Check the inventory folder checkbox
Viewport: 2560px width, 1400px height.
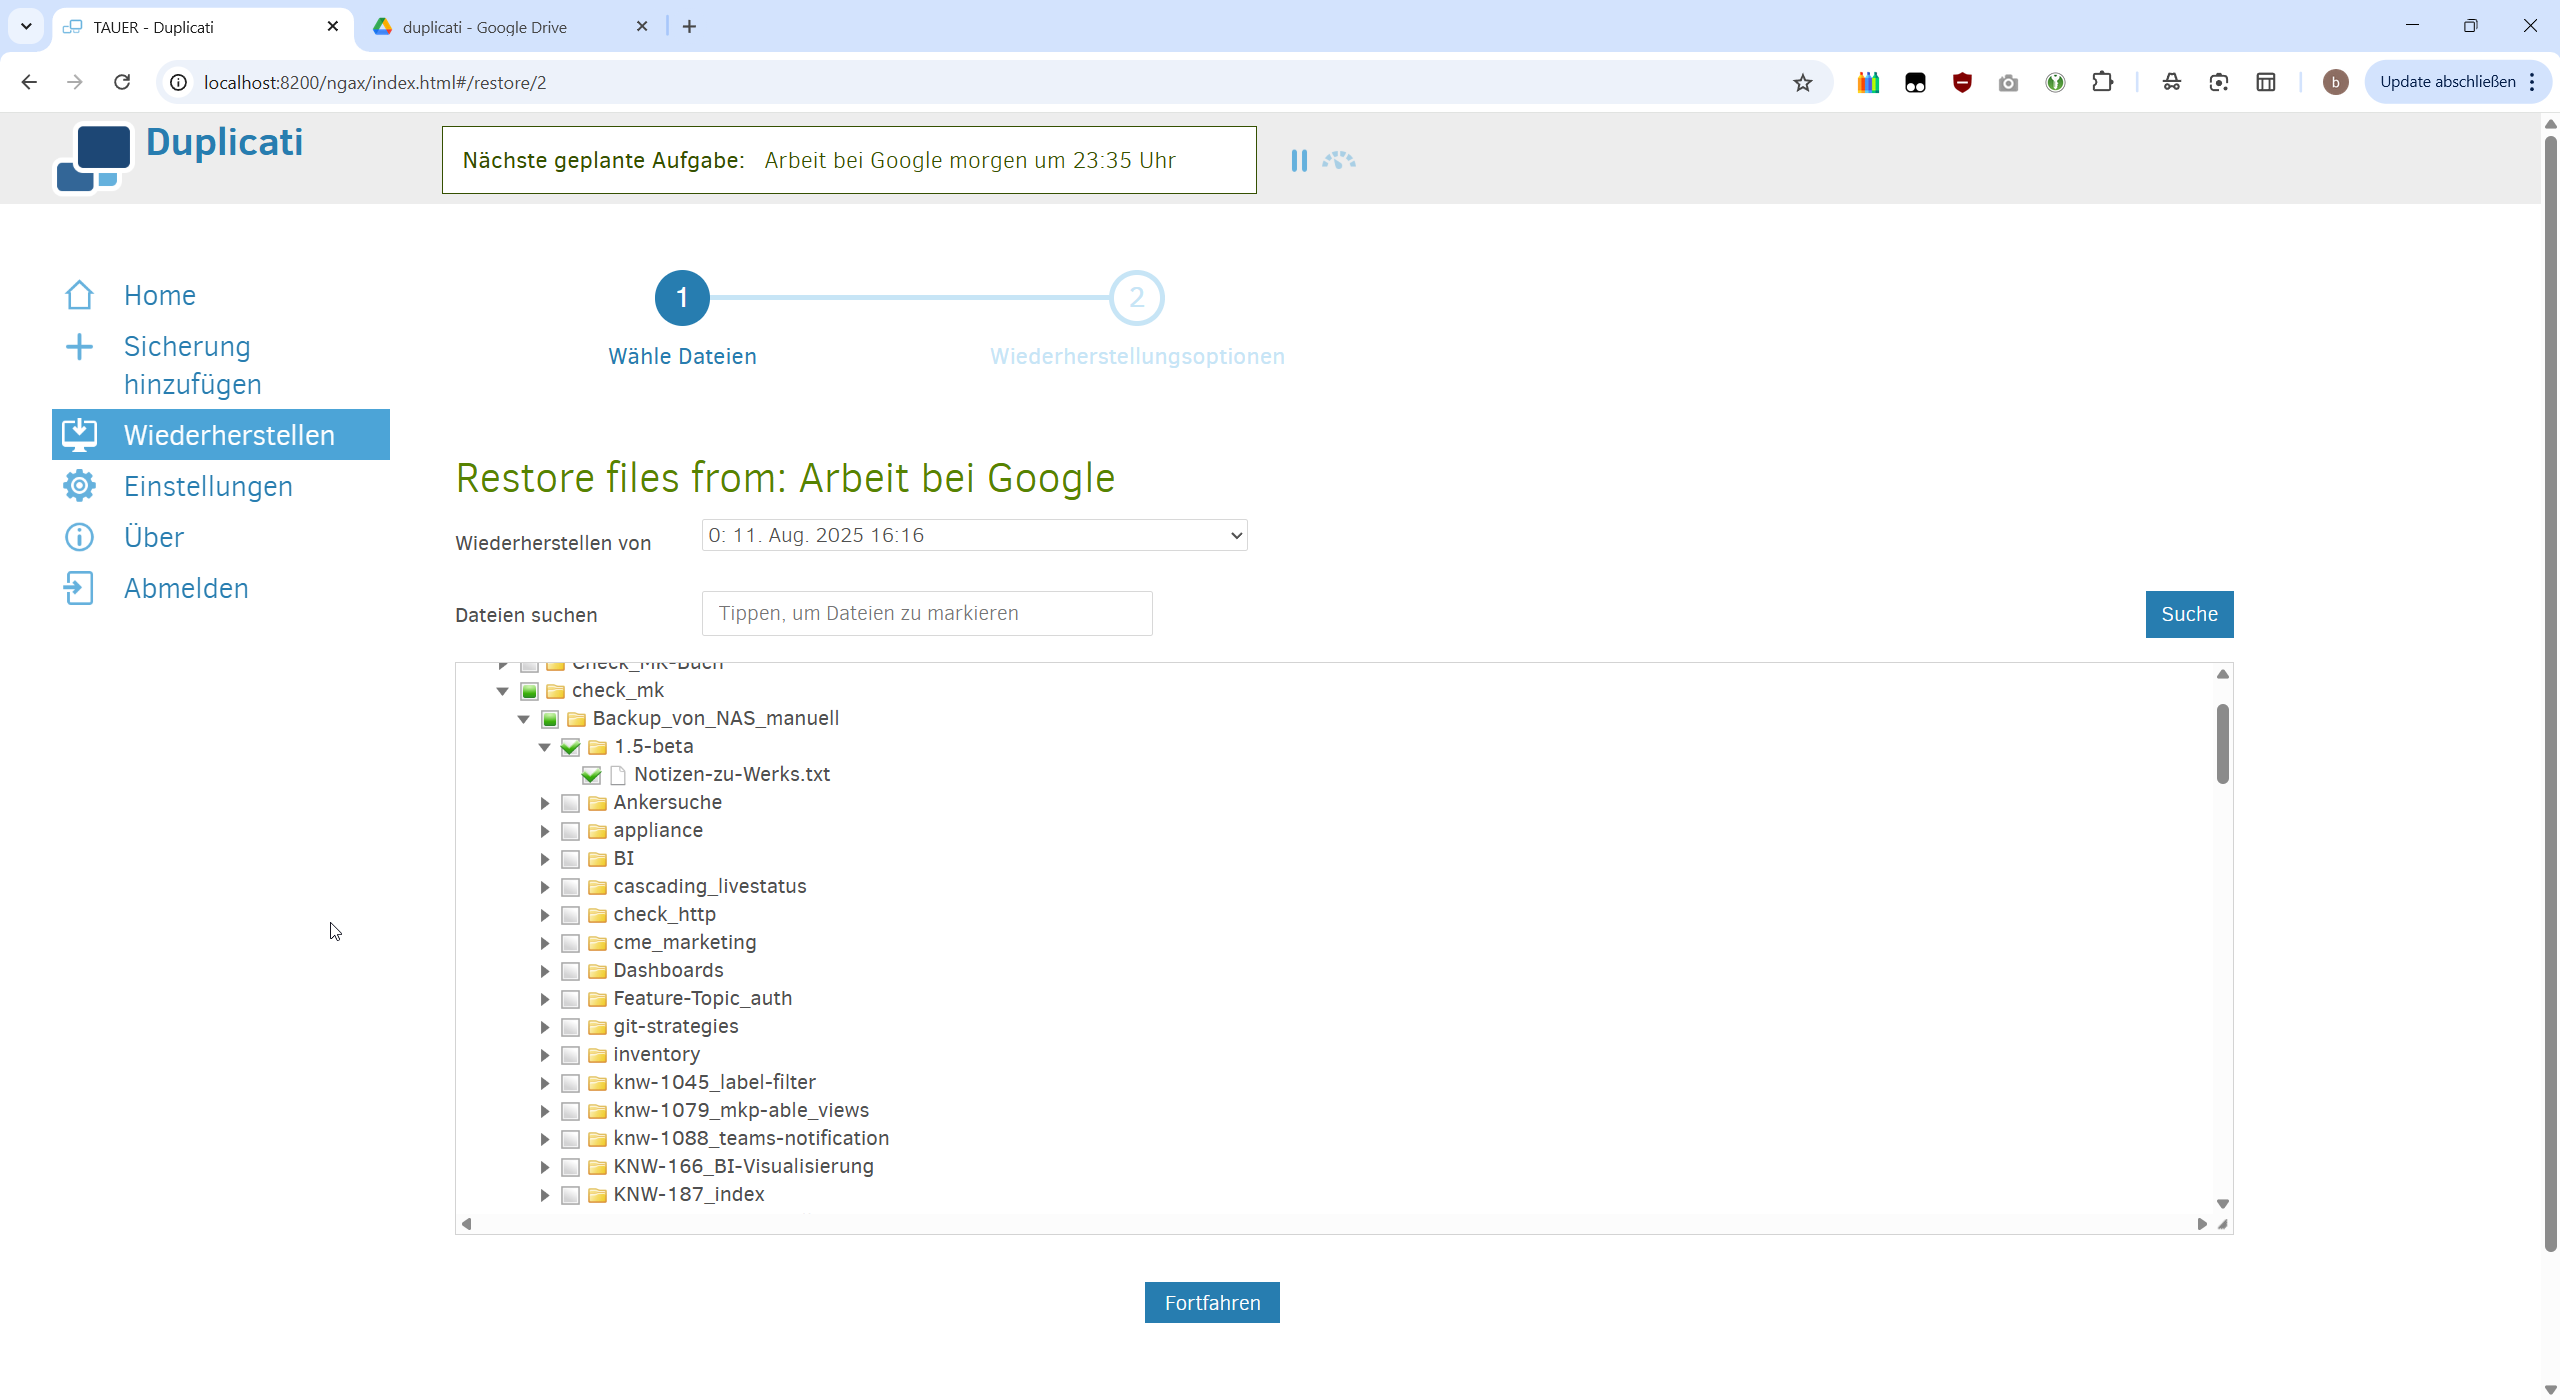coord(571,1055)
